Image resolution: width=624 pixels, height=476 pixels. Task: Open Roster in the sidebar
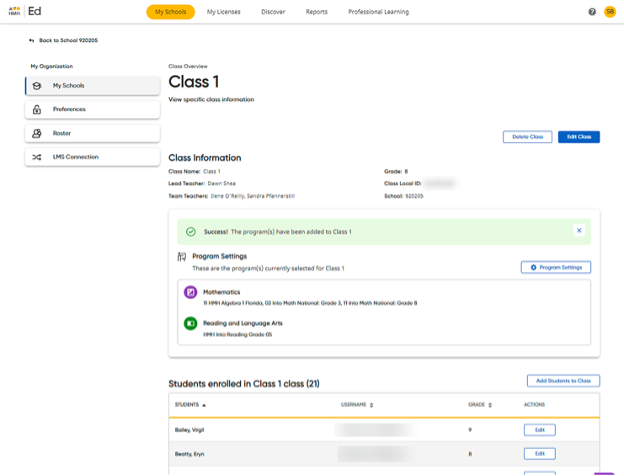tap(92, 133)
